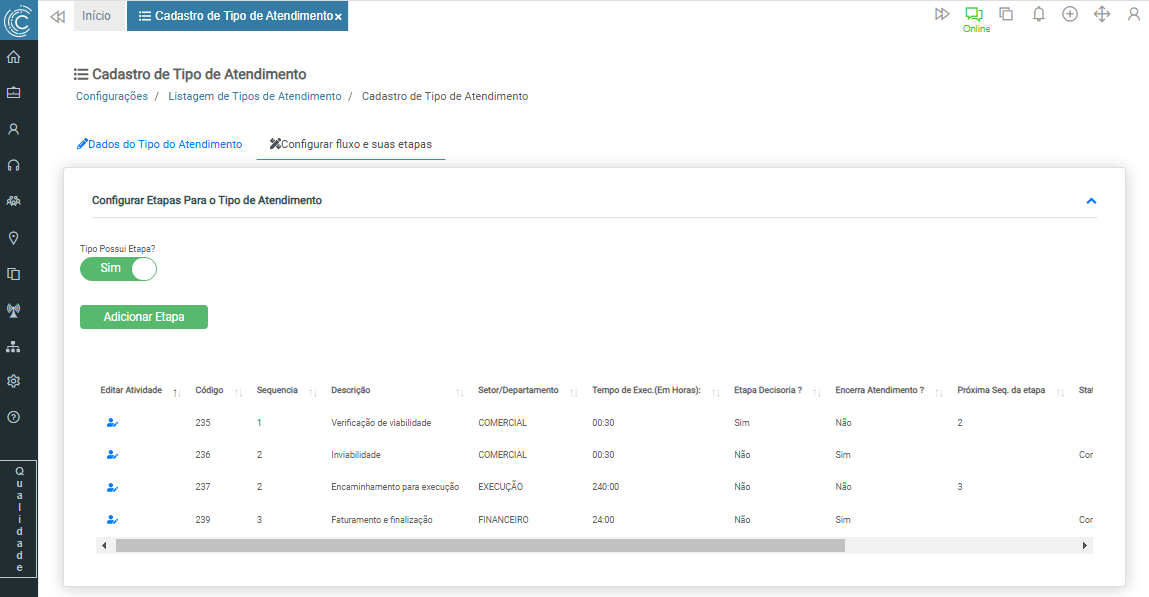Click the Adicionar Etapa button

[144, 317]
